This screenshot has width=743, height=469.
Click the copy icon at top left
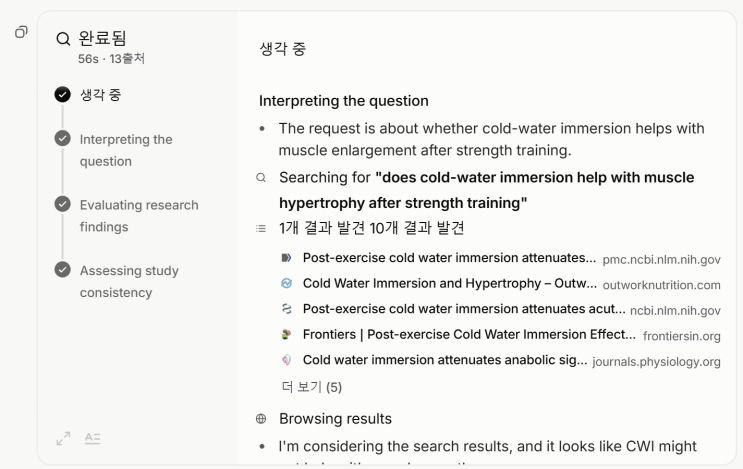coord(21,33)
